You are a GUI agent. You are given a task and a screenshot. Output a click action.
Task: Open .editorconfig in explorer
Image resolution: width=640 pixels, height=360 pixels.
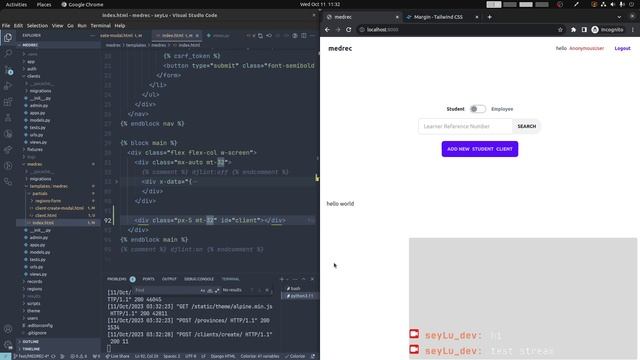tap(40, 326)
